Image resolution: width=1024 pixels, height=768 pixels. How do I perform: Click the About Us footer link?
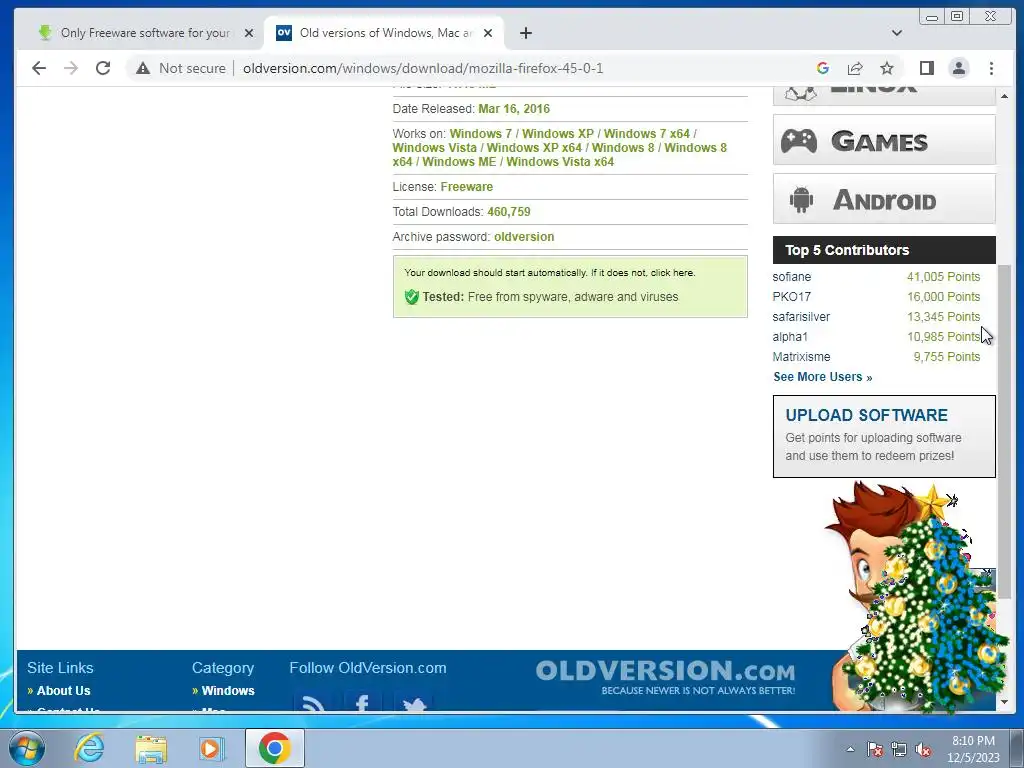pyautogui.click(x=63, y=690)
